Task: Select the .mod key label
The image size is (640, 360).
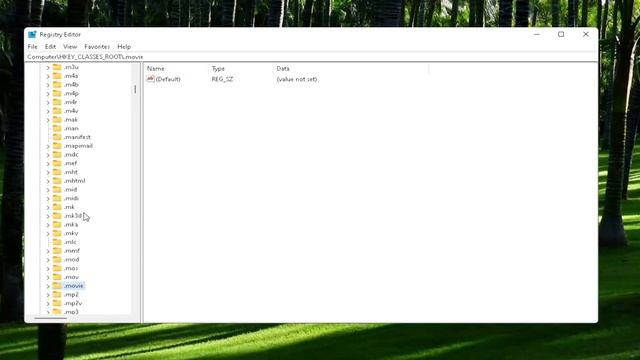Action: pos(71,260)
